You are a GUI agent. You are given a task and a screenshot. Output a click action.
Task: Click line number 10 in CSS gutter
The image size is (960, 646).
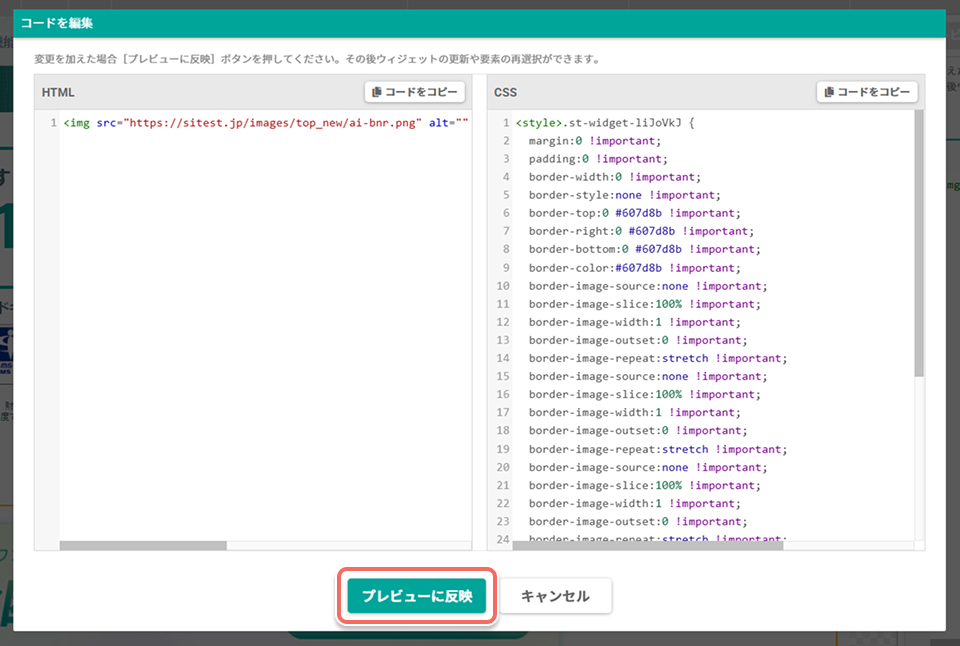click(503, 286)
